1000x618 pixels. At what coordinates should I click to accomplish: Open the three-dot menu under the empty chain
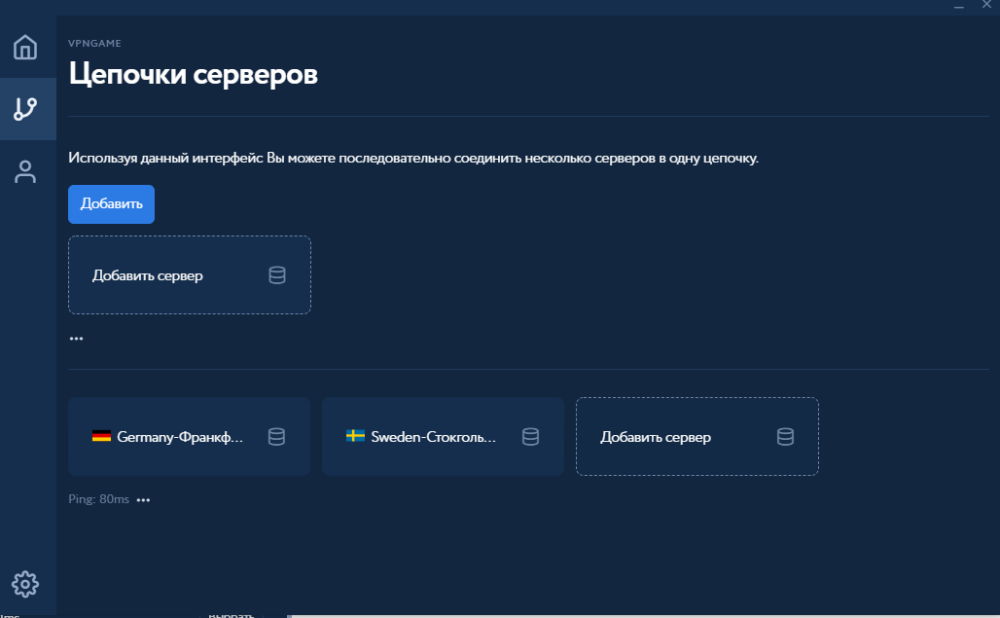click(76, 339)
